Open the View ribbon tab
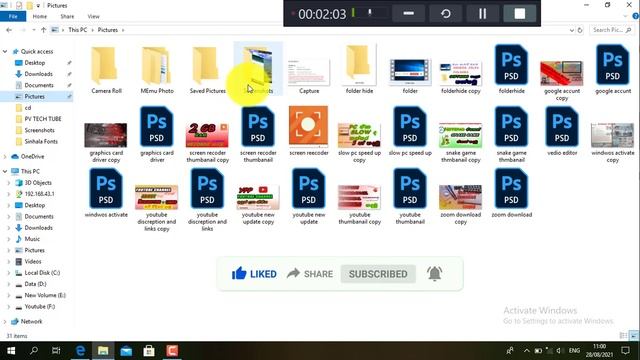Image resolution: width=640 pixels, height=360 pixels. tap(93, 16)
